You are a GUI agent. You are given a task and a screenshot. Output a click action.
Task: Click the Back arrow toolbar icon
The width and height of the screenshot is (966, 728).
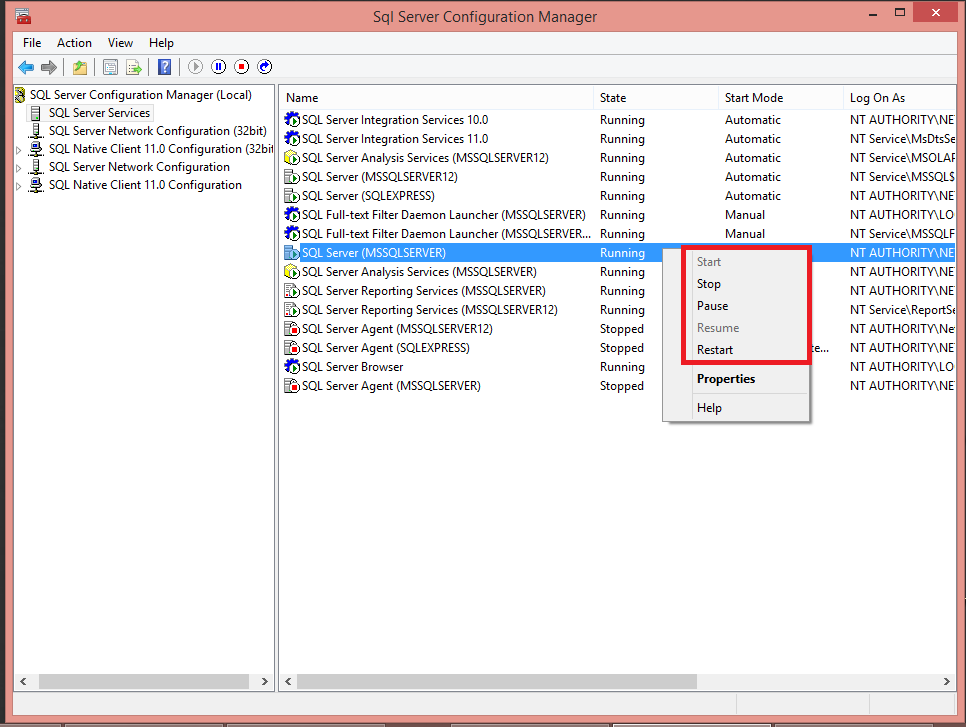click(x=26, y=67)
